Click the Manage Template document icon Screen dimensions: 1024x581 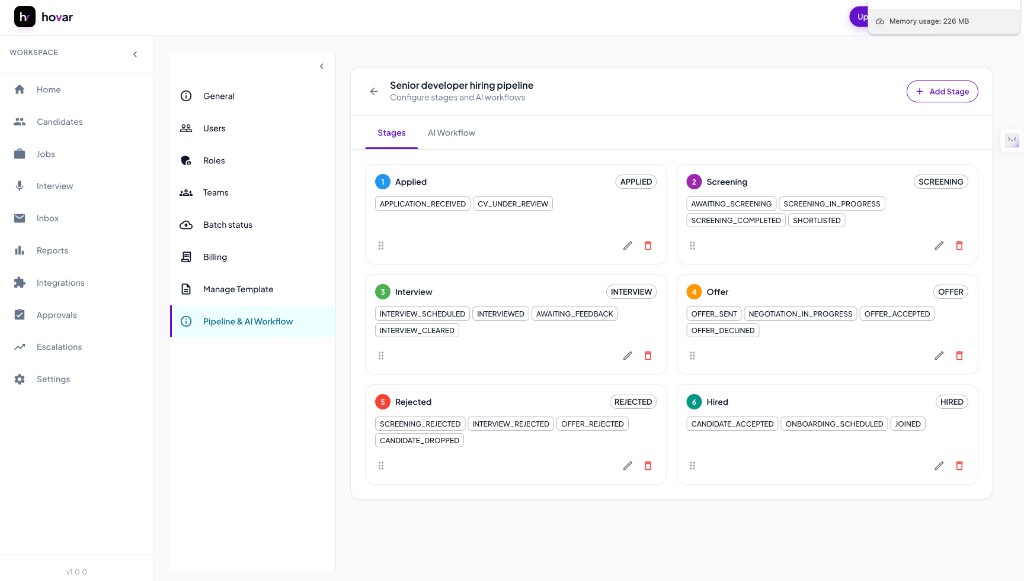tap(186, 289)
